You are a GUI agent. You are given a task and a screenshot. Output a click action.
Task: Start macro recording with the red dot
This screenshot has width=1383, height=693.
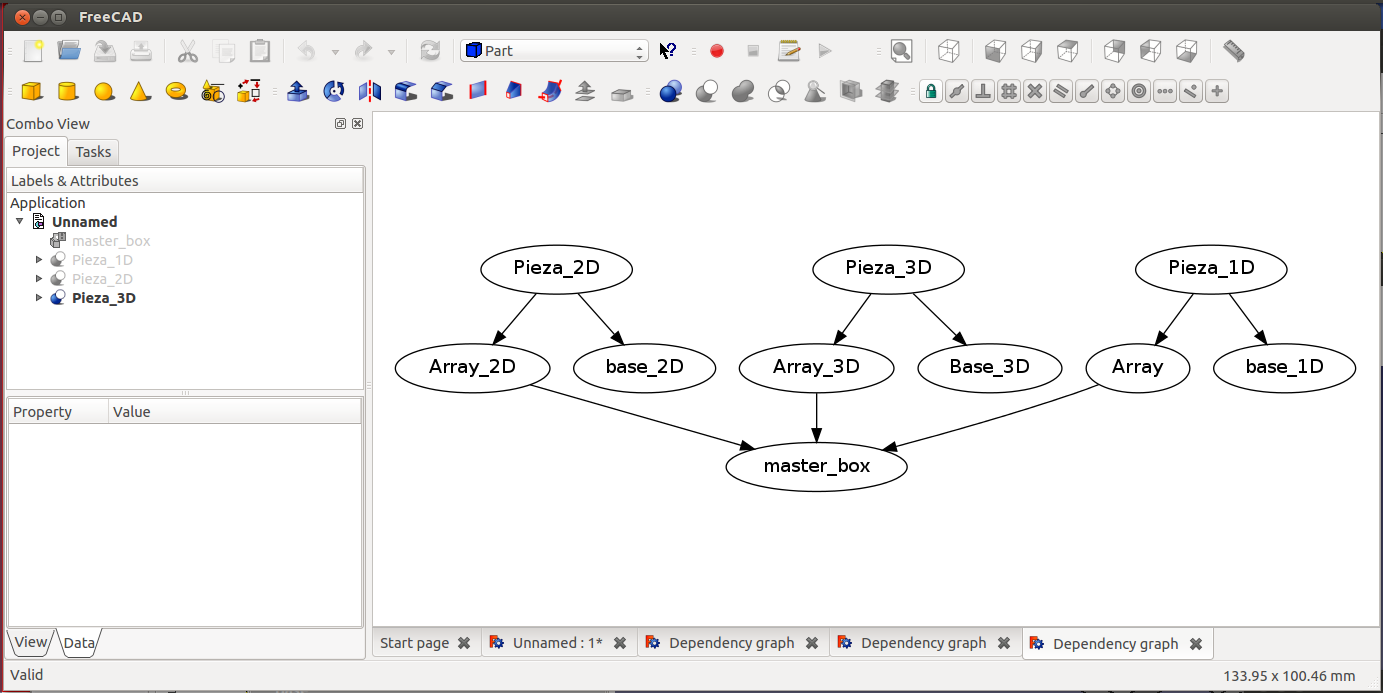tap(716, 51)
